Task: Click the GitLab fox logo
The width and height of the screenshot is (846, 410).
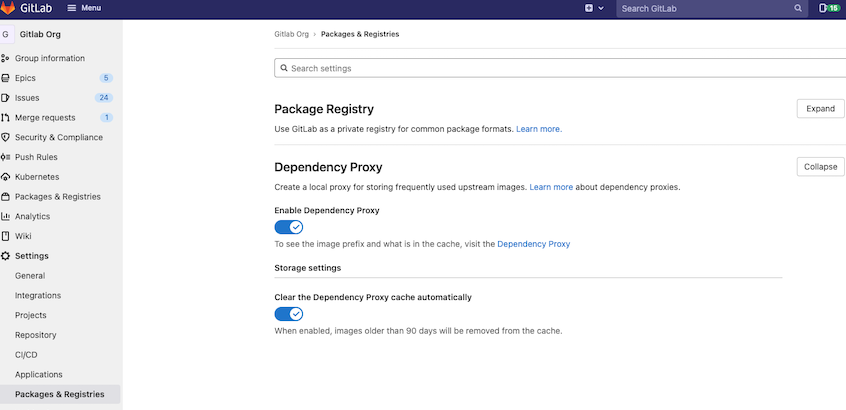Action: [x=7, y=8]
